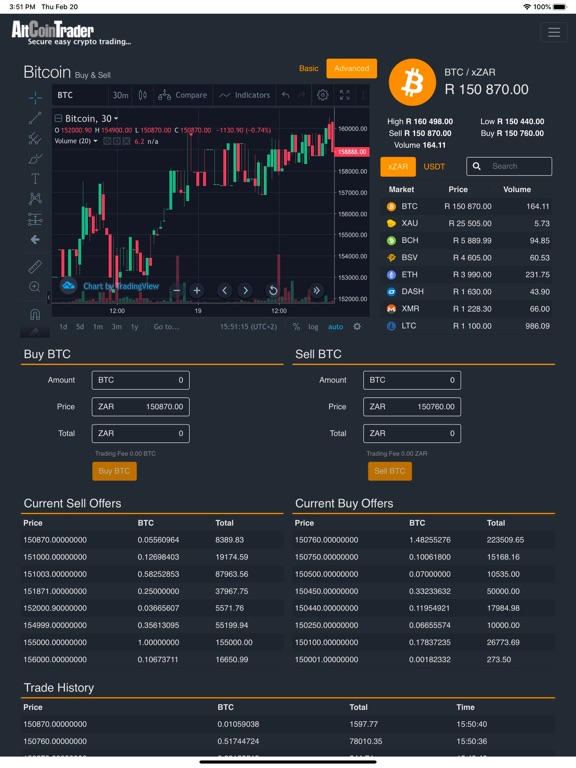
Task: Click the back arrow in chart sidebar
Action: (35, 240)
